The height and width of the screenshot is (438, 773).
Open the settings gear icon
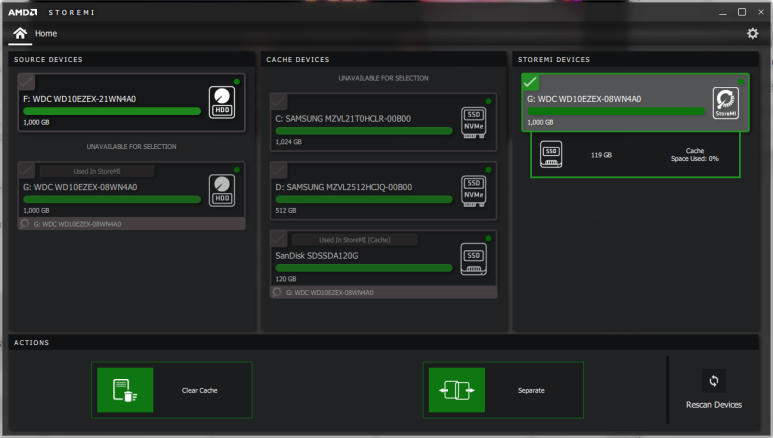752,34
